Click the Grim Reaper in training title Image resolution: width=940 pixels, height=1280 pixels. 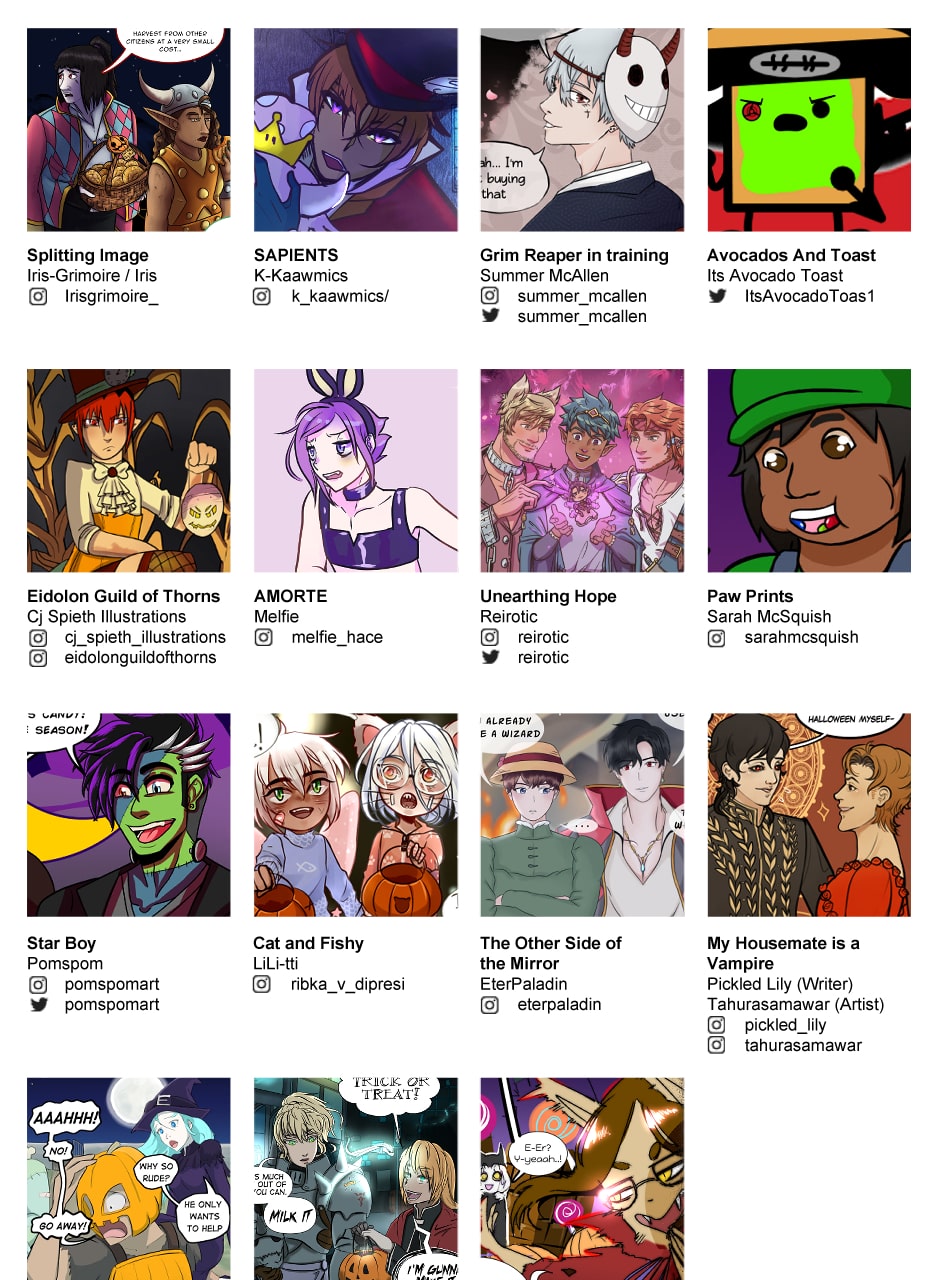tap(574, 255)
